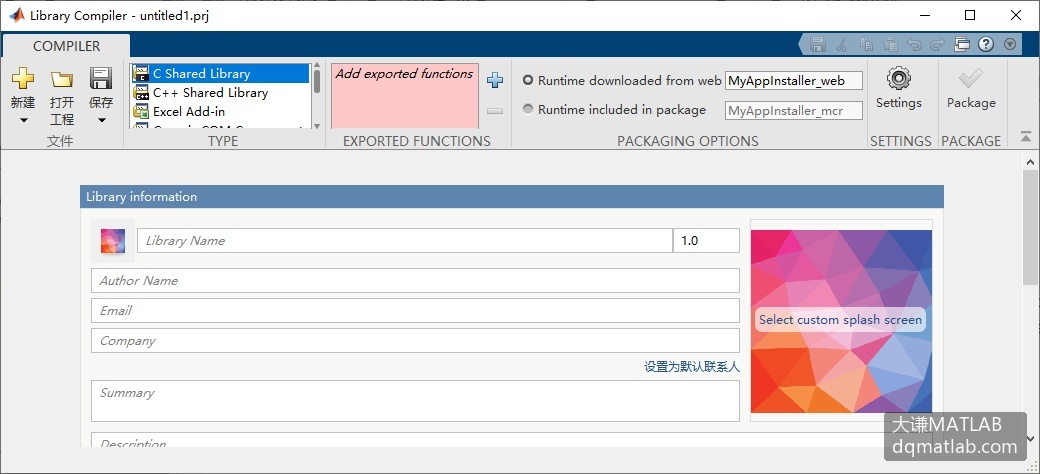Click the quick access Undo arrow
This screenshot has width=1040, height=474.
tap(914, 44)
